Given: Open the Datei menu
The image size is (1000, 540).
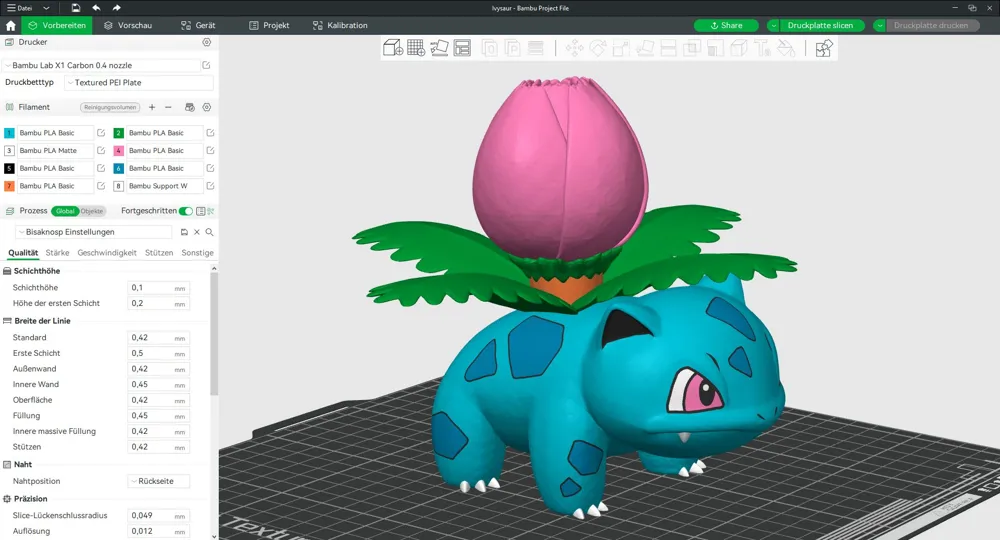Looking at the screenshot, I should click(20, 8).
